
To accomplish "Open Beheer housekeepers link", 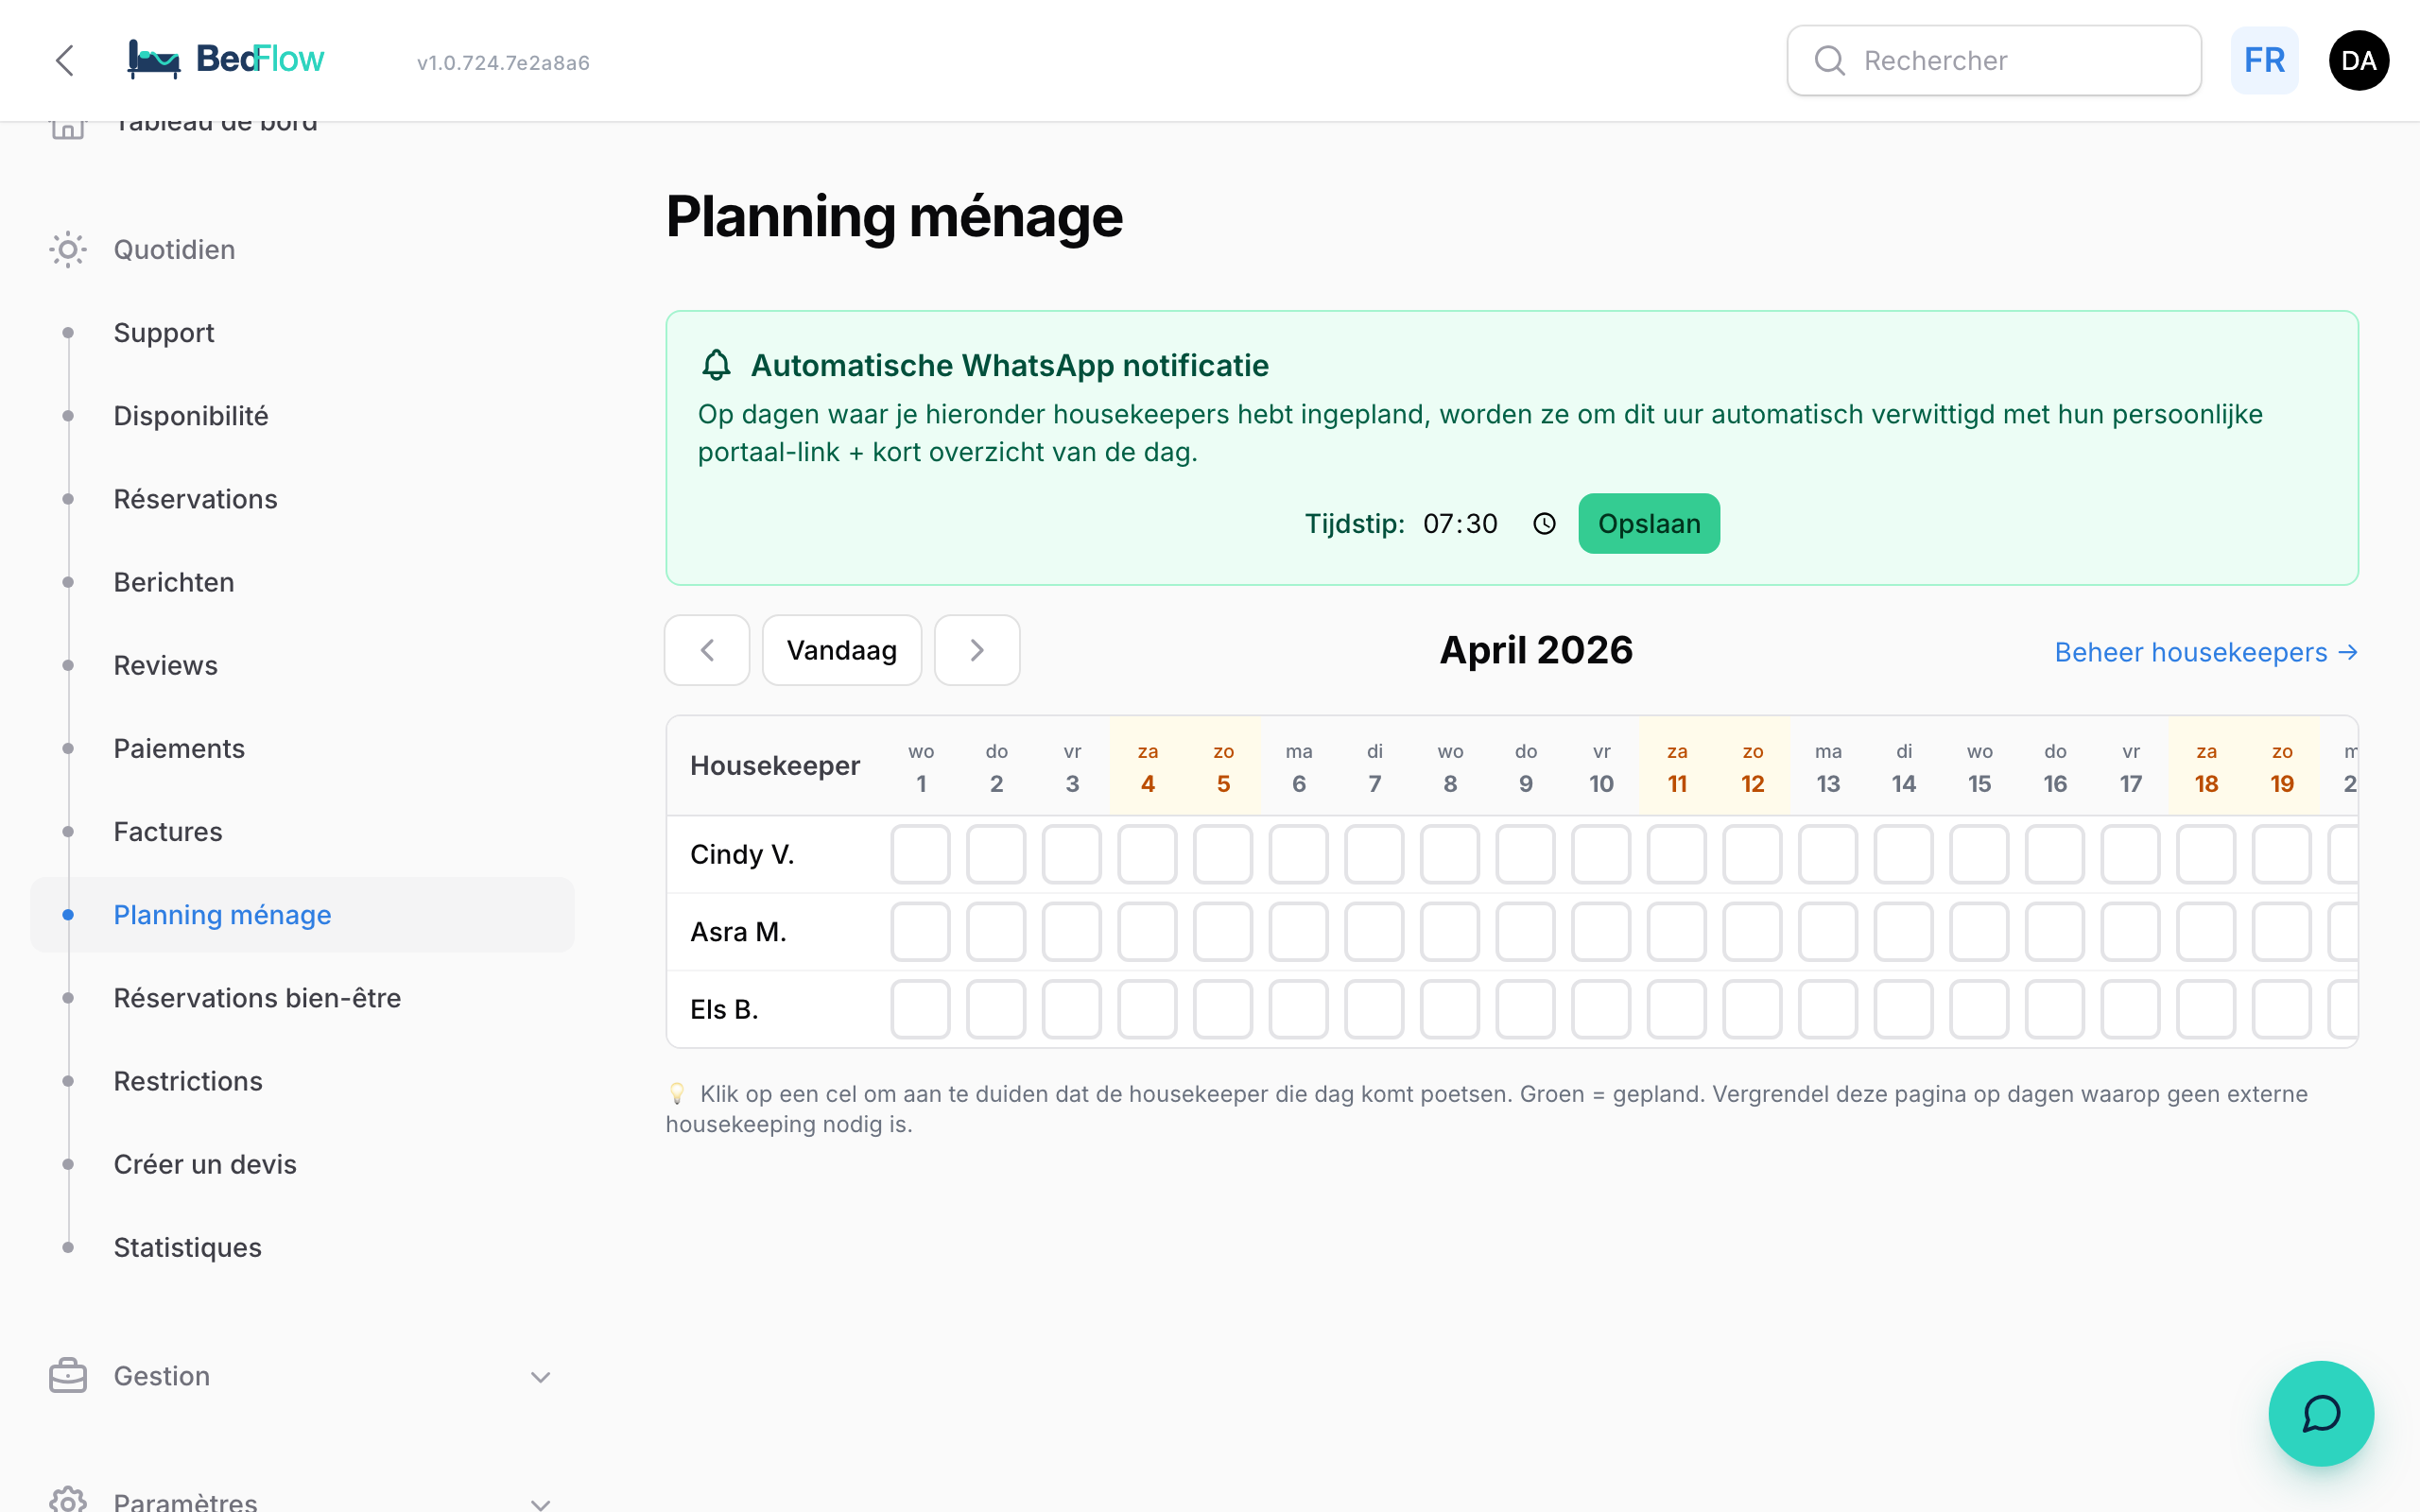I will [2206, 652].
